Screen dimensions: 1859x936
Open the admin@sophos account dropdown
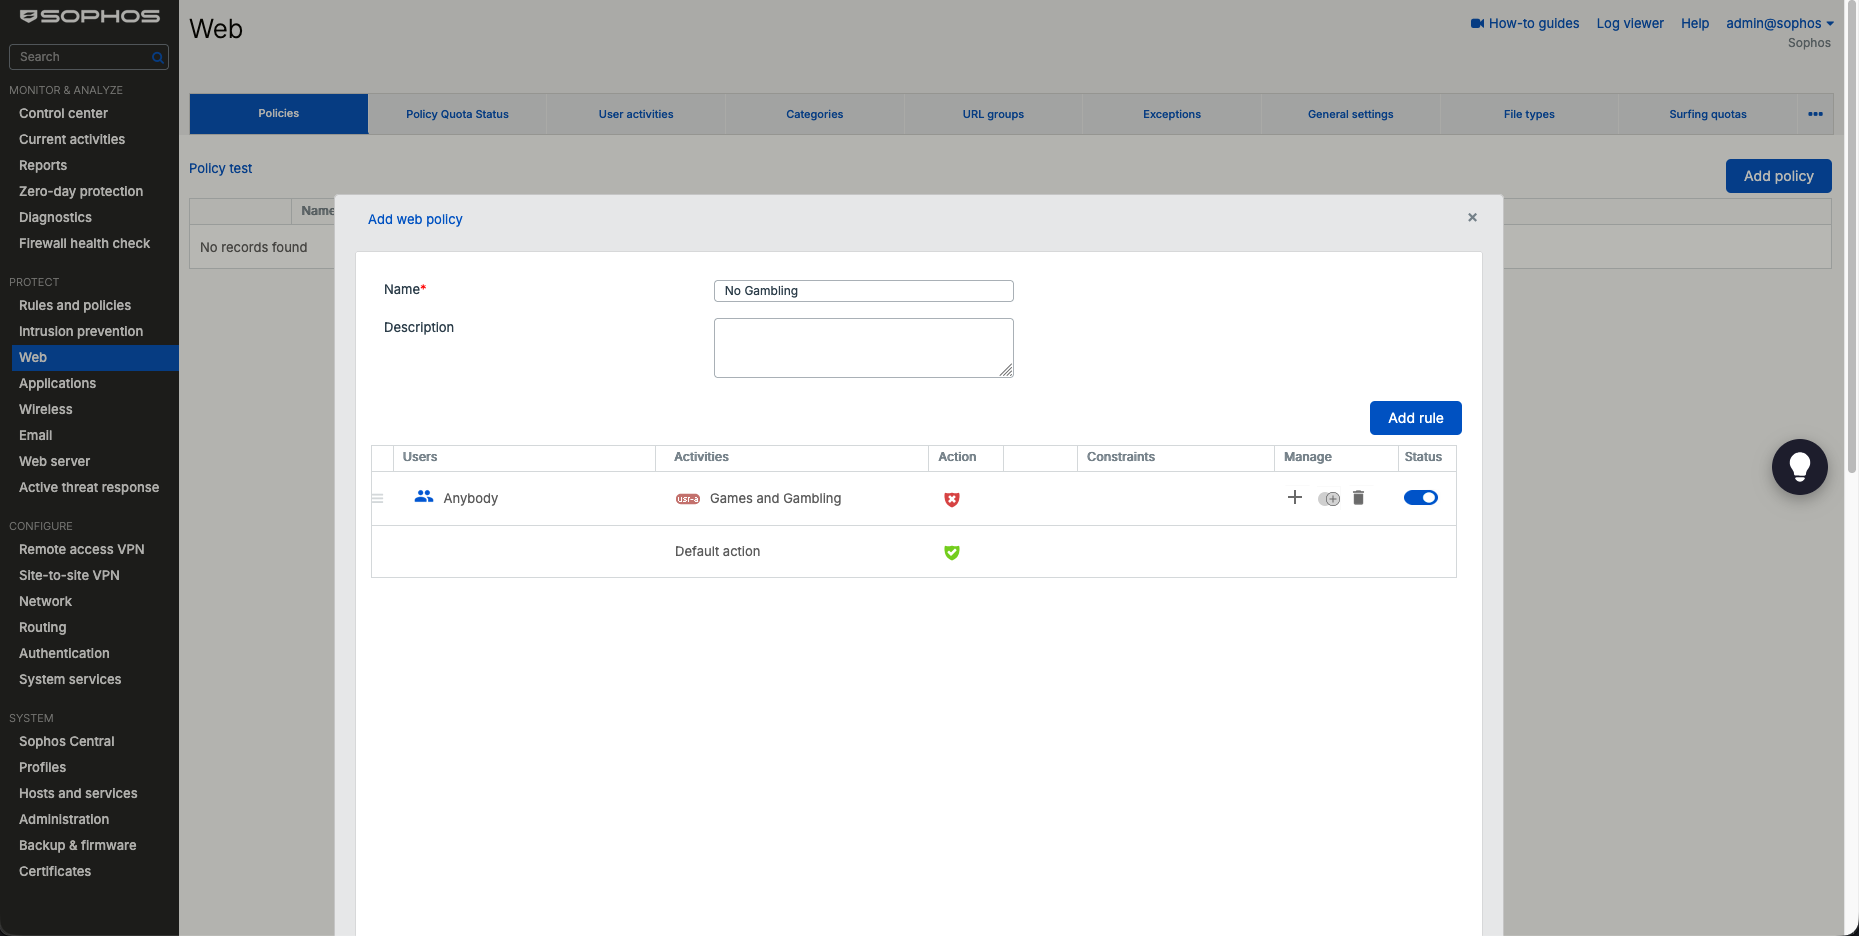pyautogui.click(x=1779, y=23)
